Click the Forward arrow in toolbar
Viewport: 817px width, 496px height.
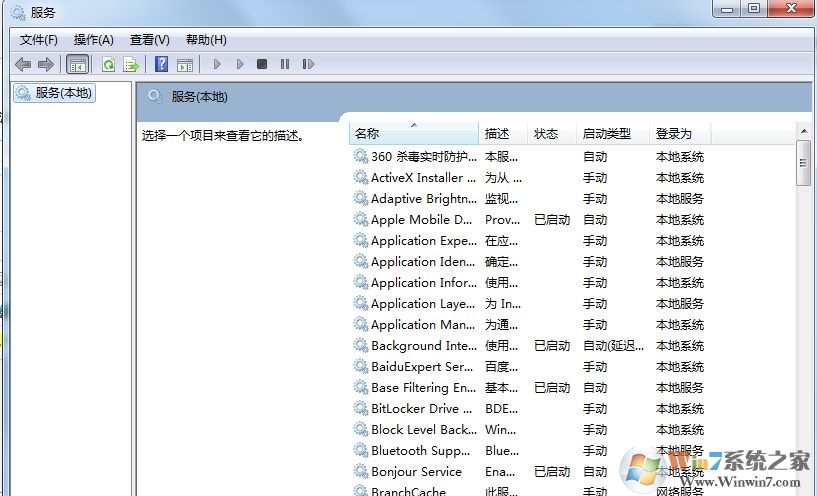coord(45,65)
